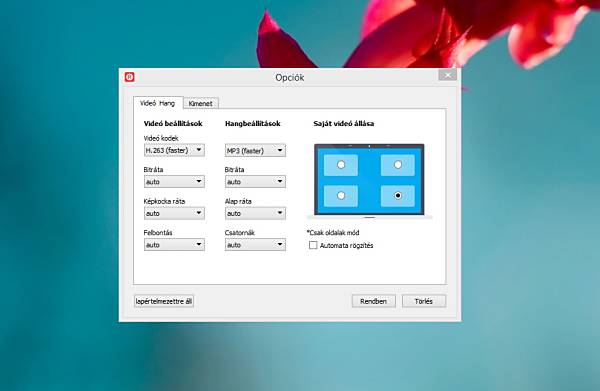The image size is (600, 391).
Task: Click the Opciók window title
Action: [x=290, y=78]
